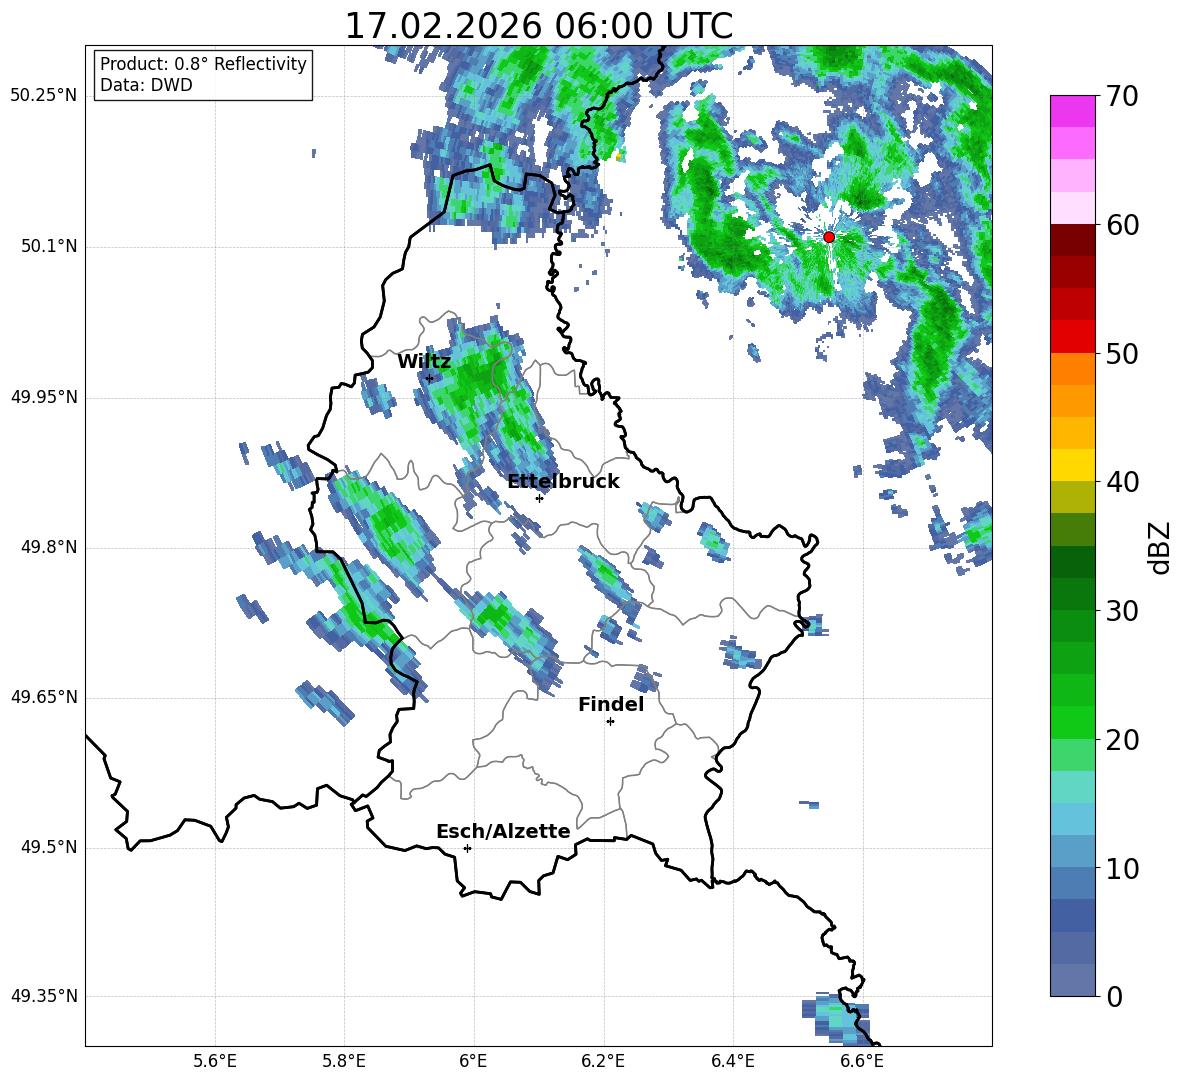Click the 'Data: DWD' text

coord(146,85)
